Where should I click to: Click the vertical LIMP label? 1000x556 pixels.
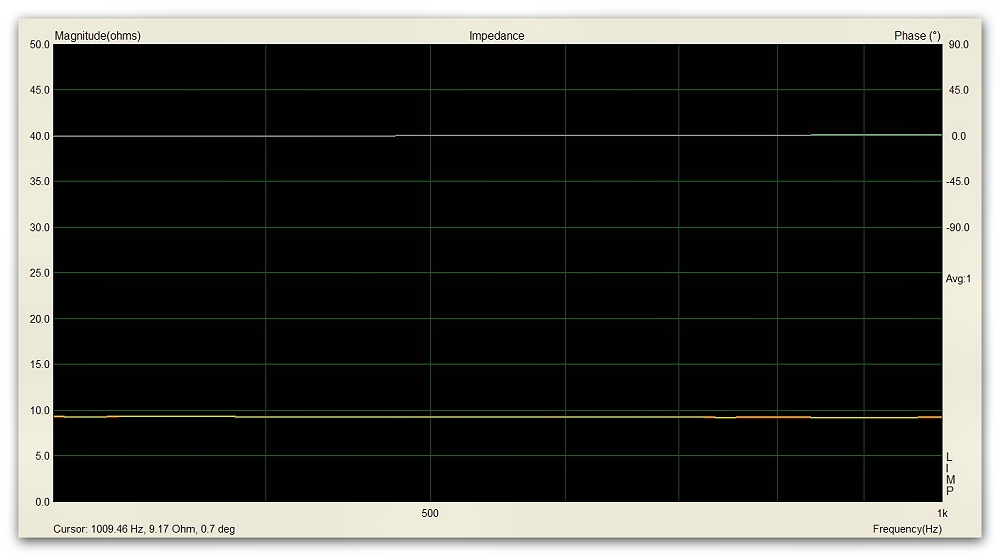(950, 474)
